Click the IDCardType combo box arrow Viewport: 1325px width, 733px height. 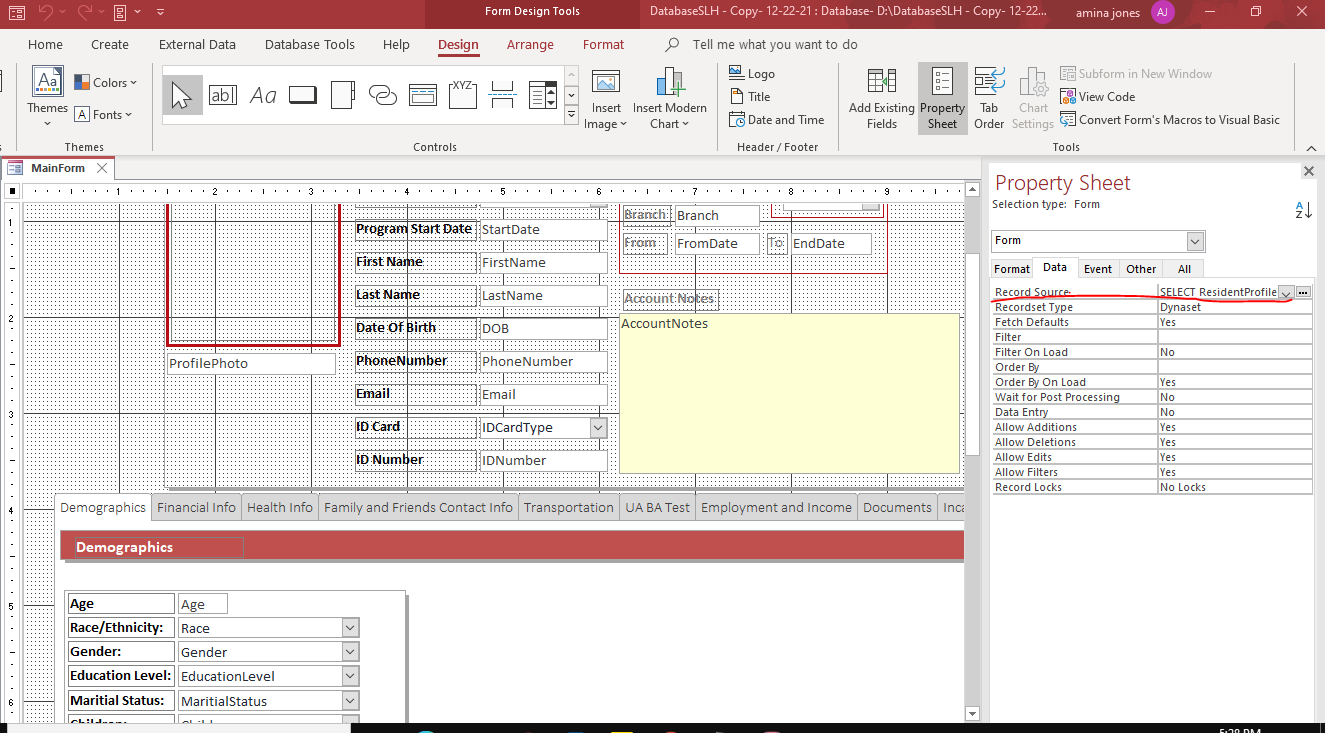point(598,427)
